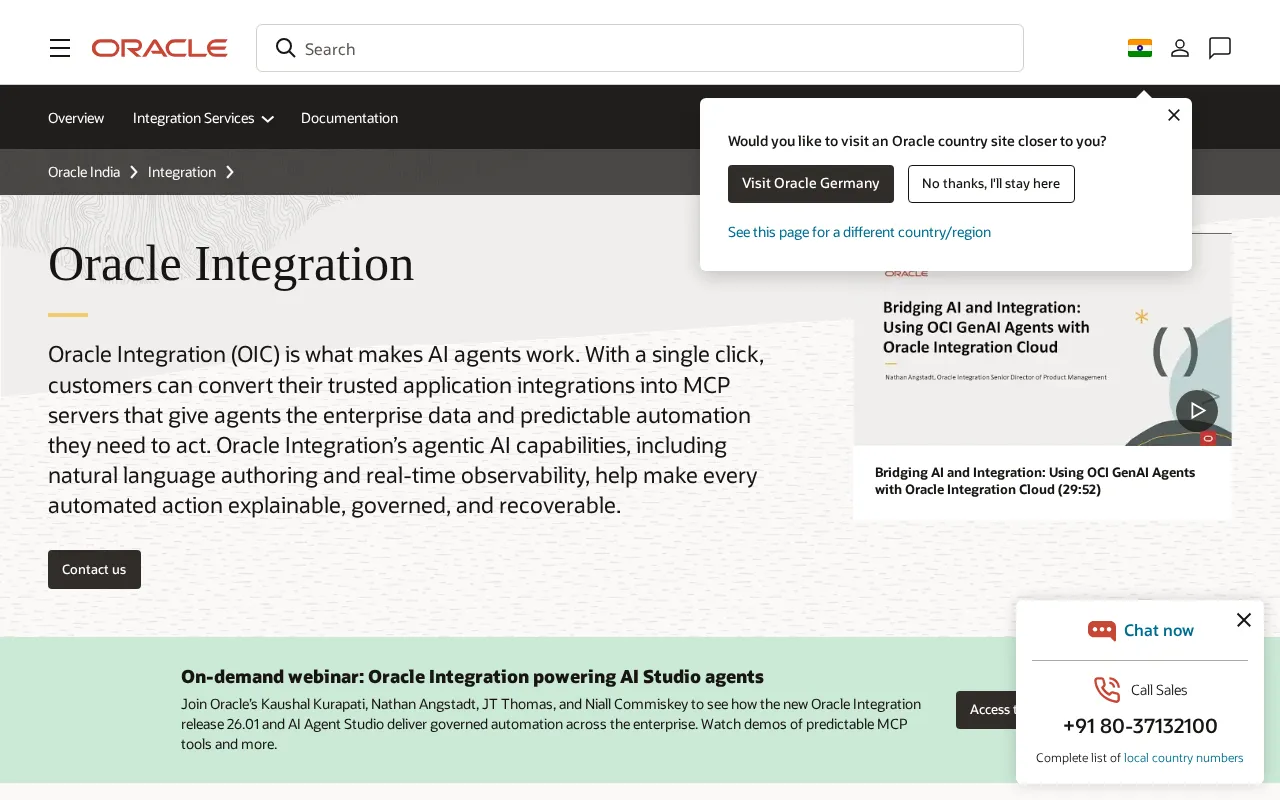Open See this page for a different country/region
The image size is (1280, 800).
[859, 232]
